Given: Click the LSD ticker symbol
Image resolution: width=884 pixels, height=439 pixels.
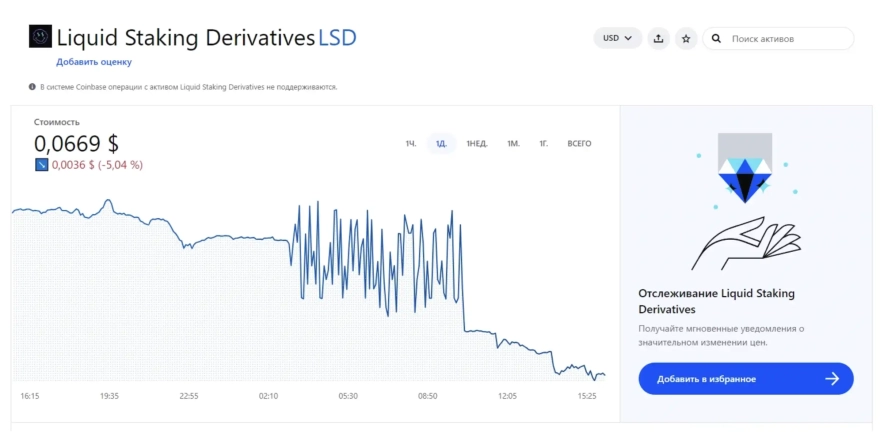Looking at the screenshot, I should point(337,38).
